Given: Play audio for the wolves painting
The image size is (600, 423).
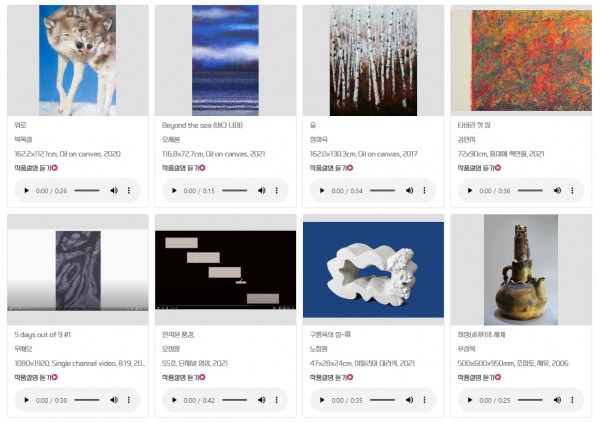Looking at the screenshot, I should 26,191.
